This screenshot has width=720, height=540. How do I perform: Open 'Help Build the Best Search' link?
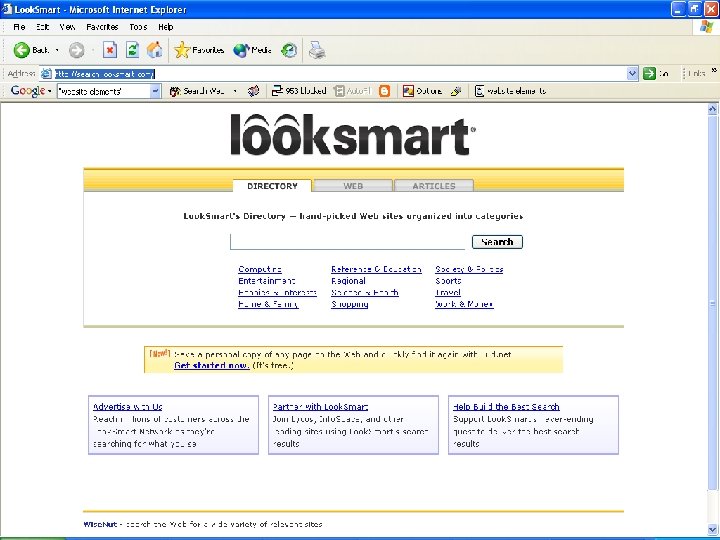[506, 406]
